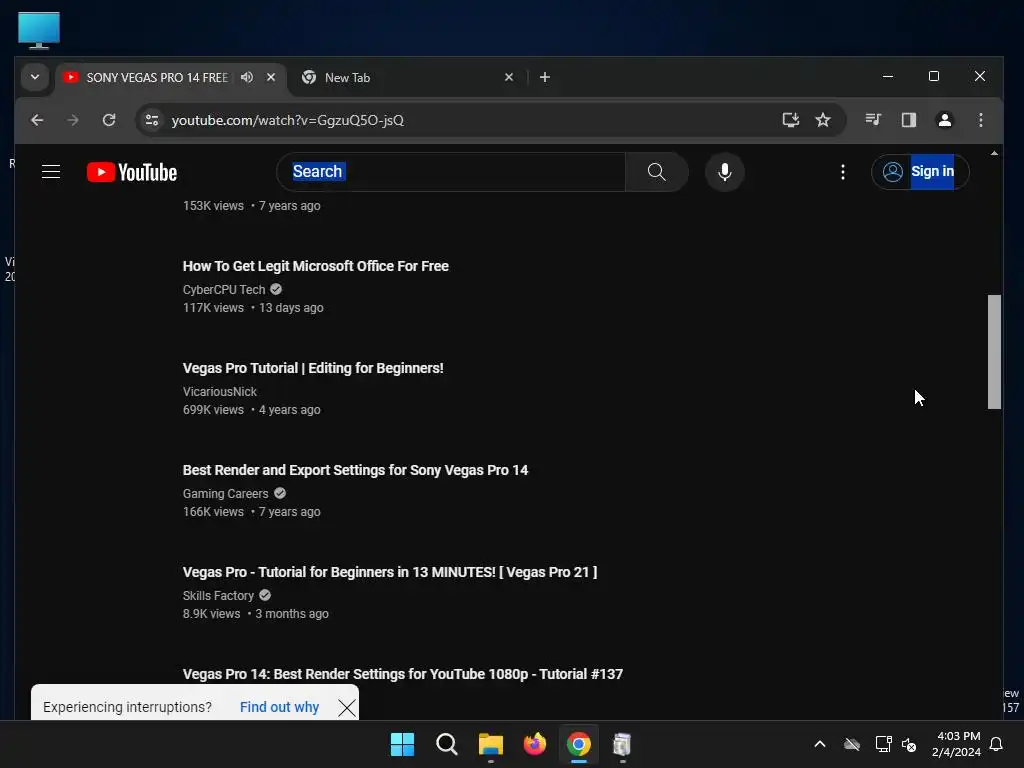Image resolution: width=1024 pixels, height=768 pixels.
Task: Show hidden system tray icons
Action: tap(820, 744)
